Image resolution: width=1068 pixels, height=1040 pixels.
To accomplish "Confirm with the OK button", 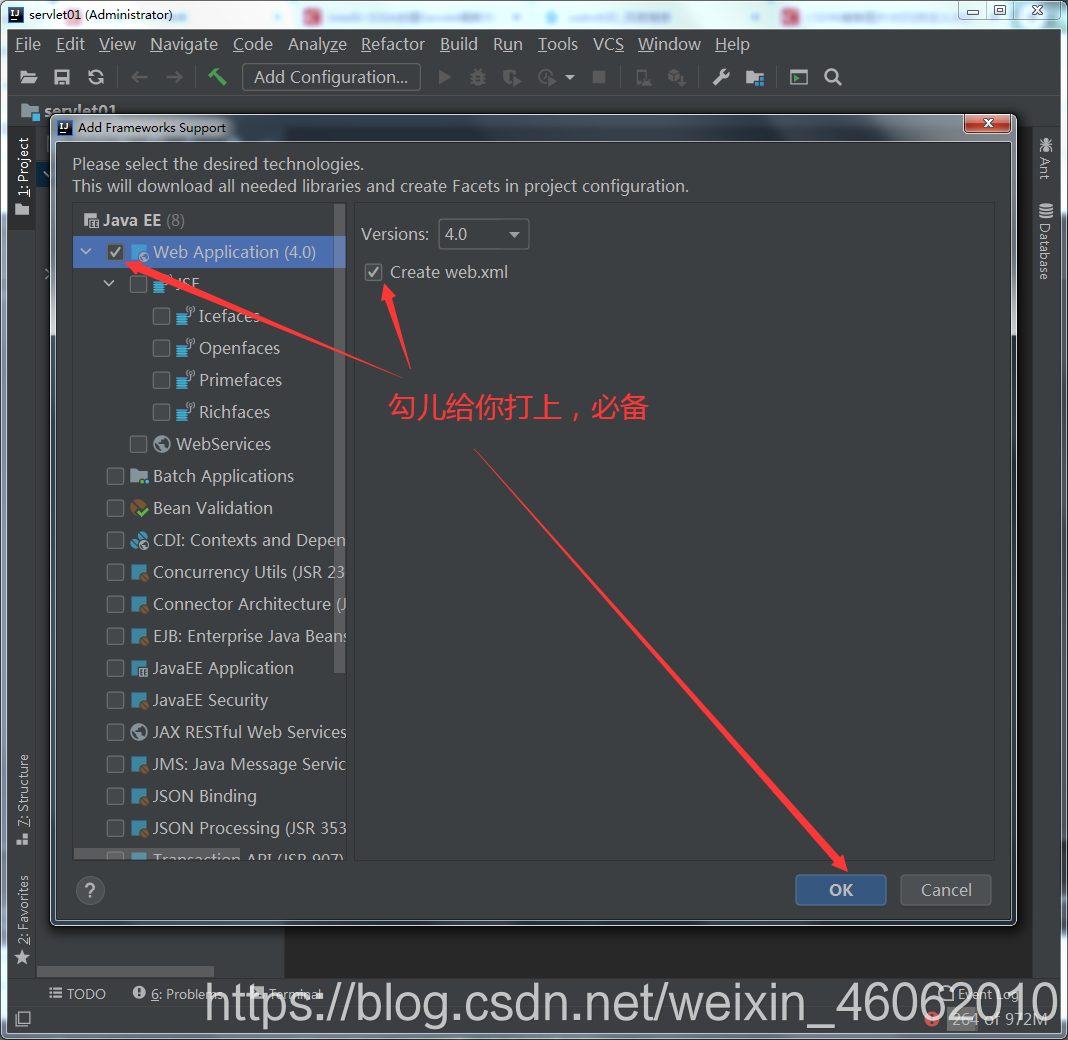I will 841,890.
